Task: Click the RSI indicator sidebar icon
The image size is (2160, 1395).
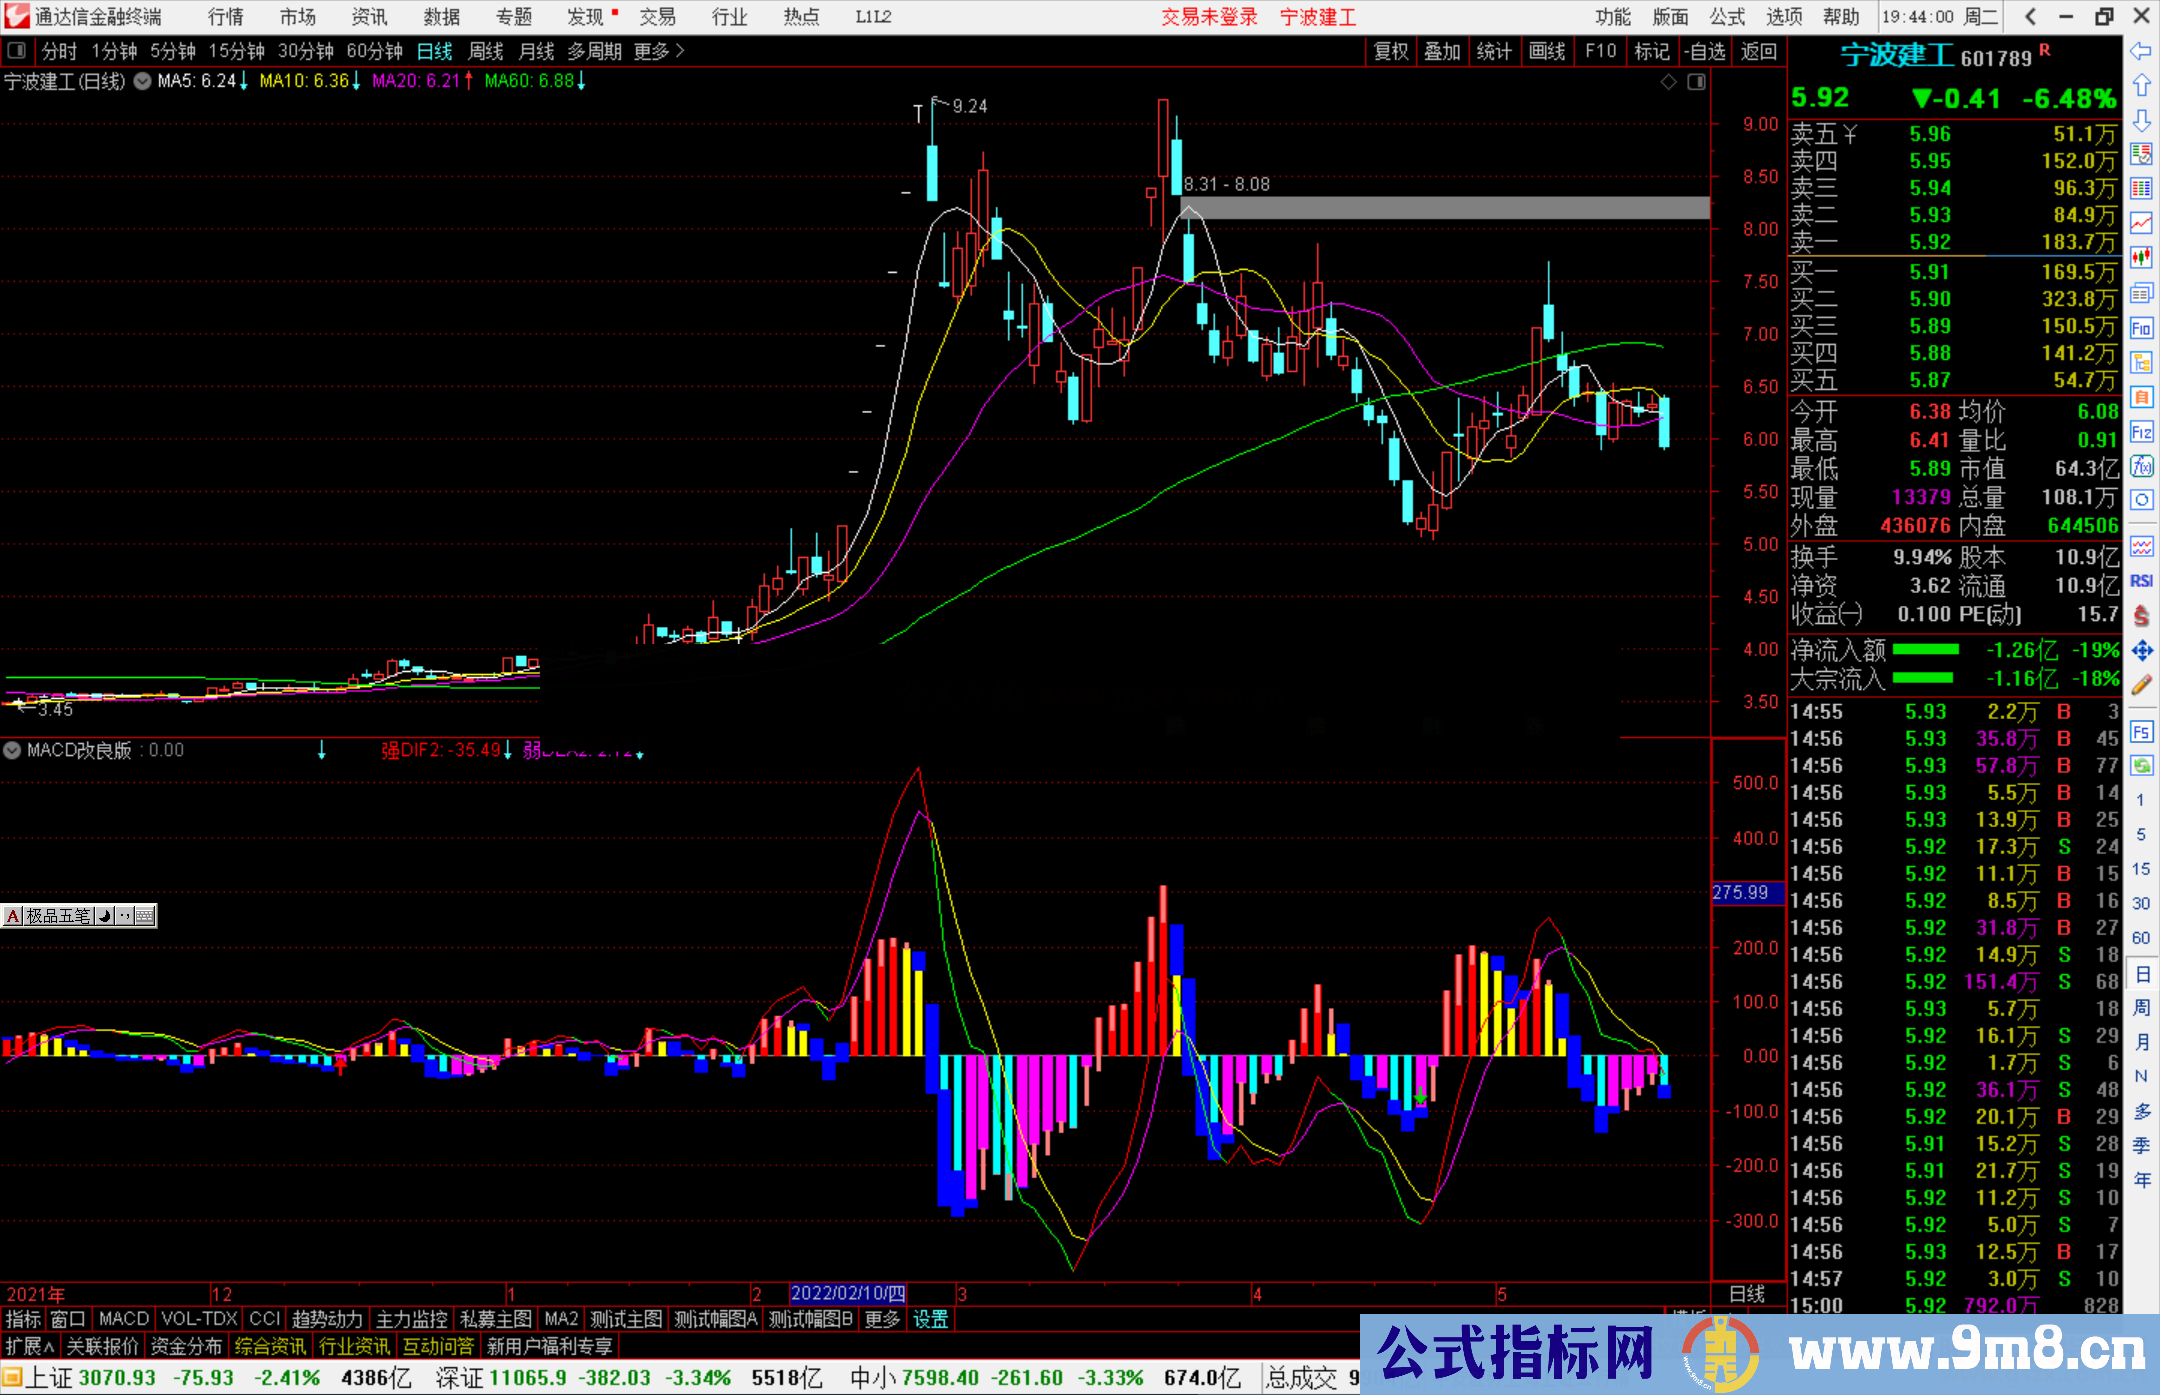Action: click(x=2141, y=581)
